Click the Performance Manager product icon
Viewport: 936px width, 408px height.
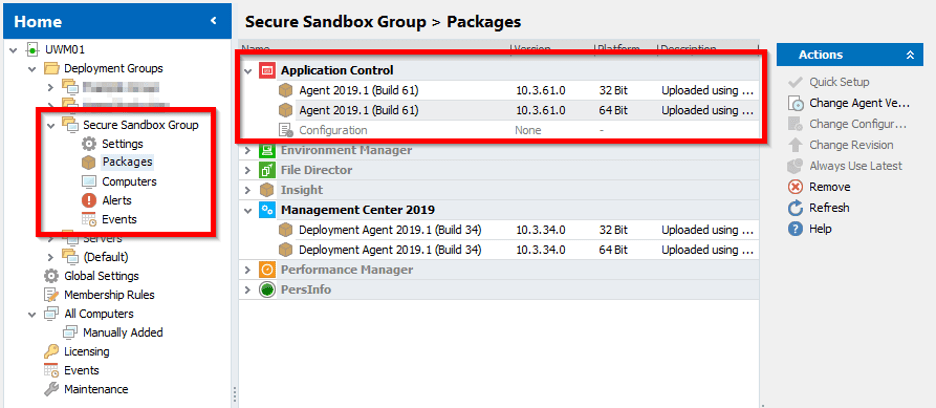coord(267,270)
